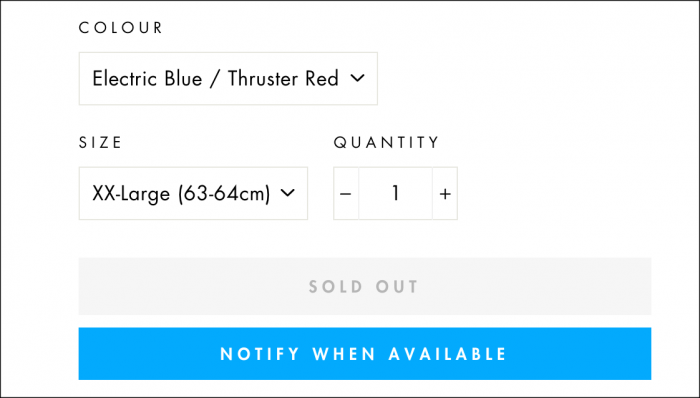Subscribe to restock alerts via blue button
This screenshot has width=700, height=398.
[x=365, y=354]
